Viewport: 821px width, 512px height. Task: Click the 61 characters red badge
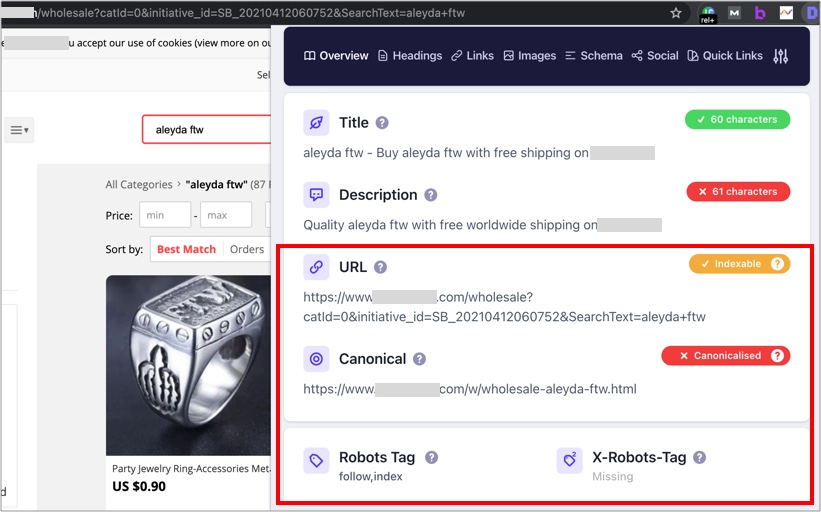coord(738,192)
